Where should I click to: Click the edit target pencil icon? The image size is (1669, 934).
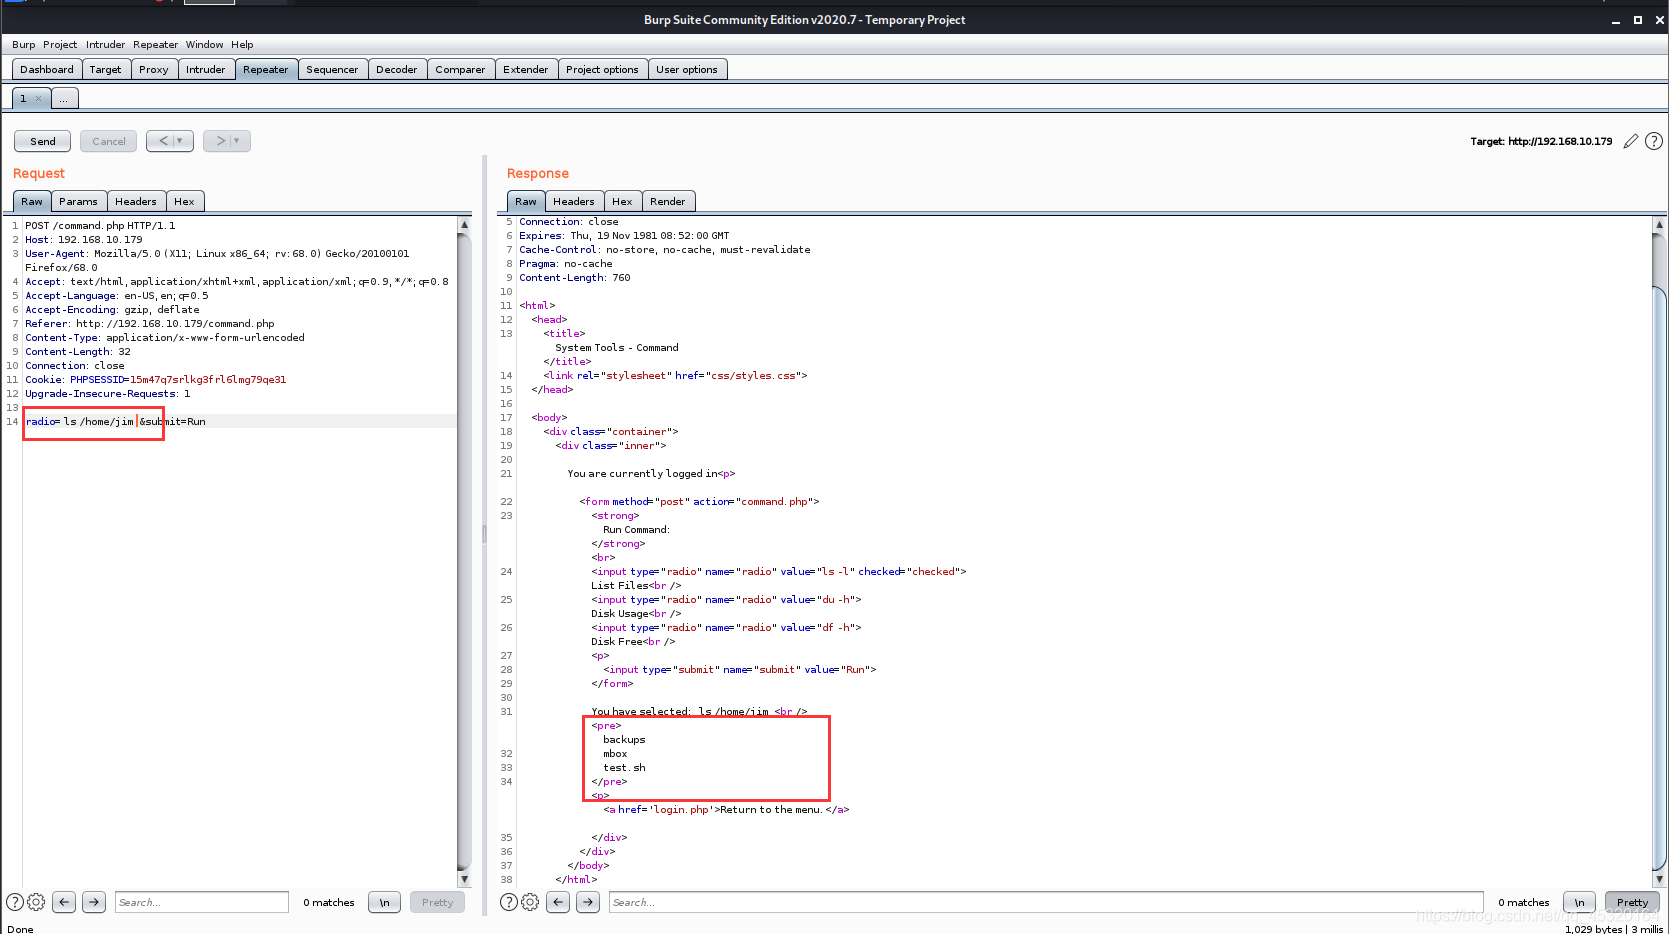(1631, 141)
